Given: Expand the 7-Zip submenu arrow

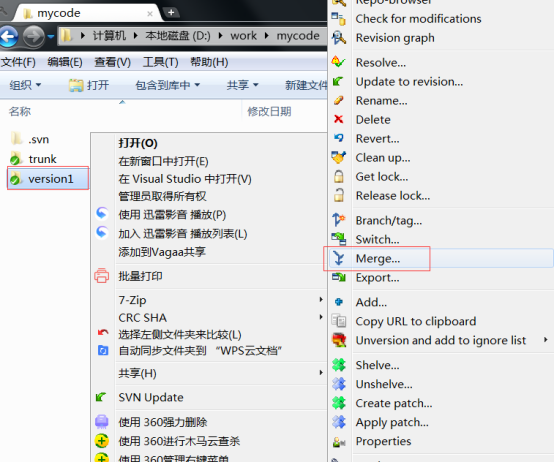Looking at the screenshot, I should pos(321,300).
